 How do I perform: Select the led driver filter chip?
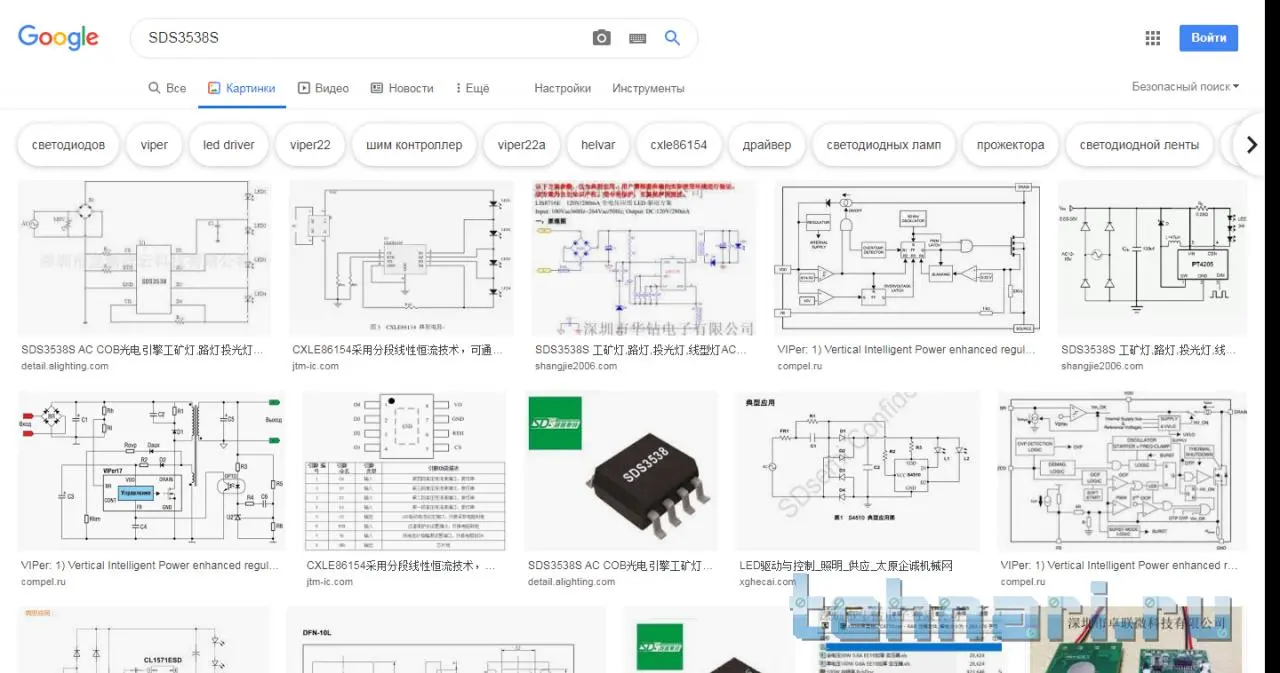pos(229,145)
